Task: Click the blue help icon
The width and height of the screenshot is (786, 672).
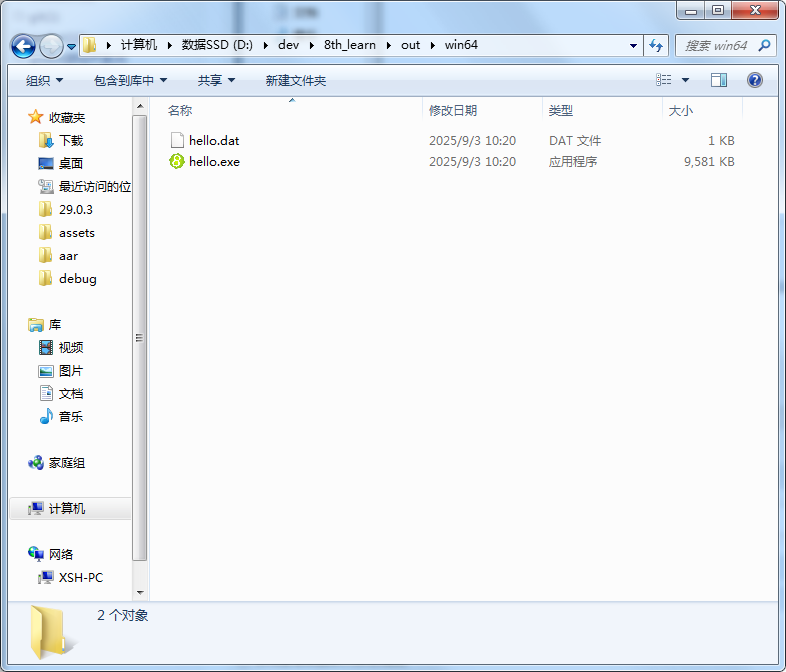Action: pos(754,80)
